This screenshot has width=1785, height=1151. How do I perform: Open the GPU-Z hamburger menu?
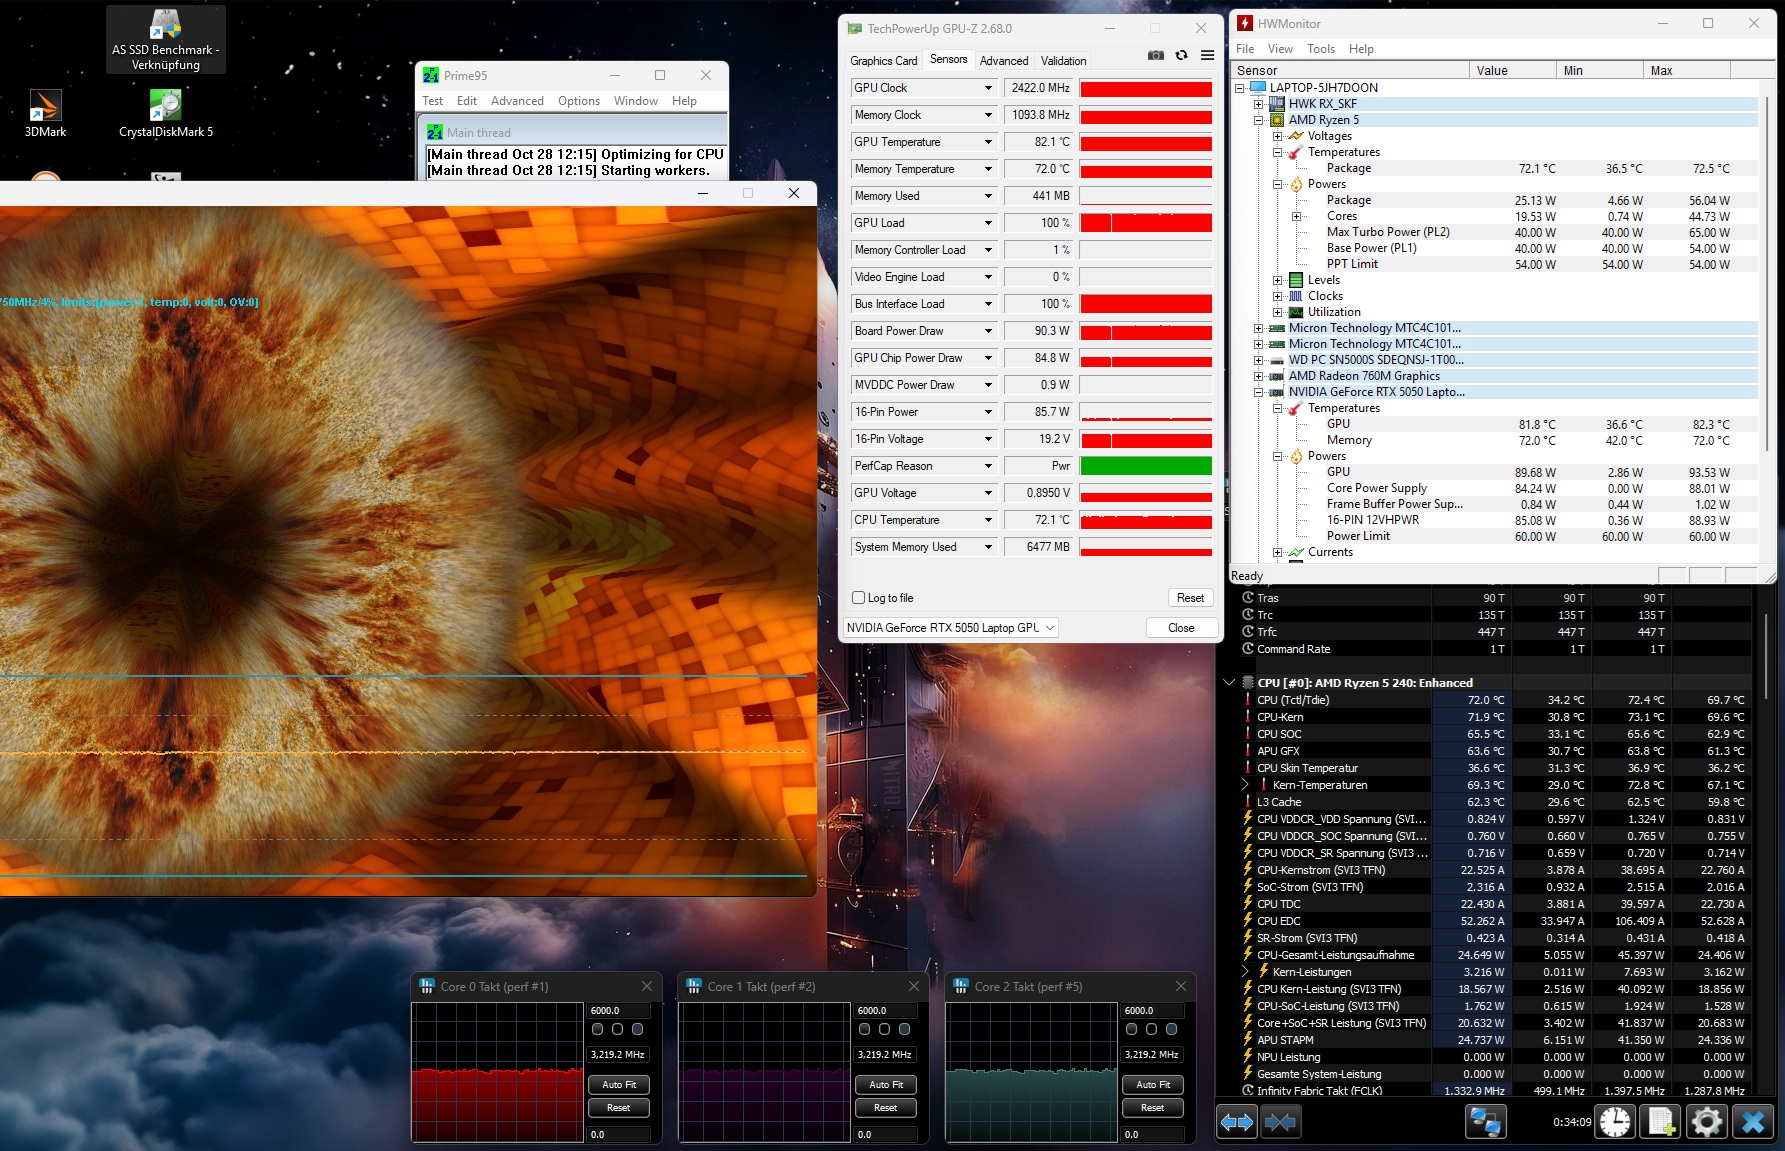pos(1207,56)
